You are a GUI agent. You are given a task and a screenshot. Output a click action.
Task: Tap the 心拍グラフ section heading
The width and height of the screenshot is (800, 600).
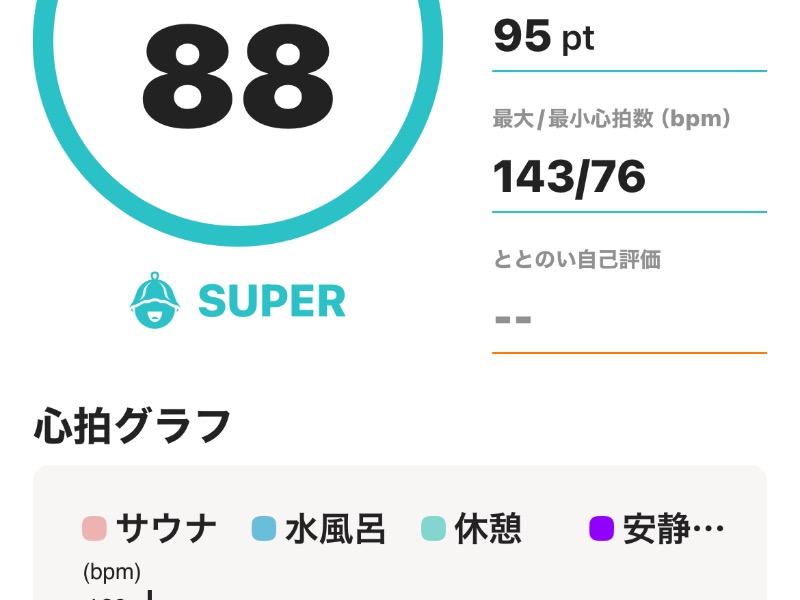point(132,426)
